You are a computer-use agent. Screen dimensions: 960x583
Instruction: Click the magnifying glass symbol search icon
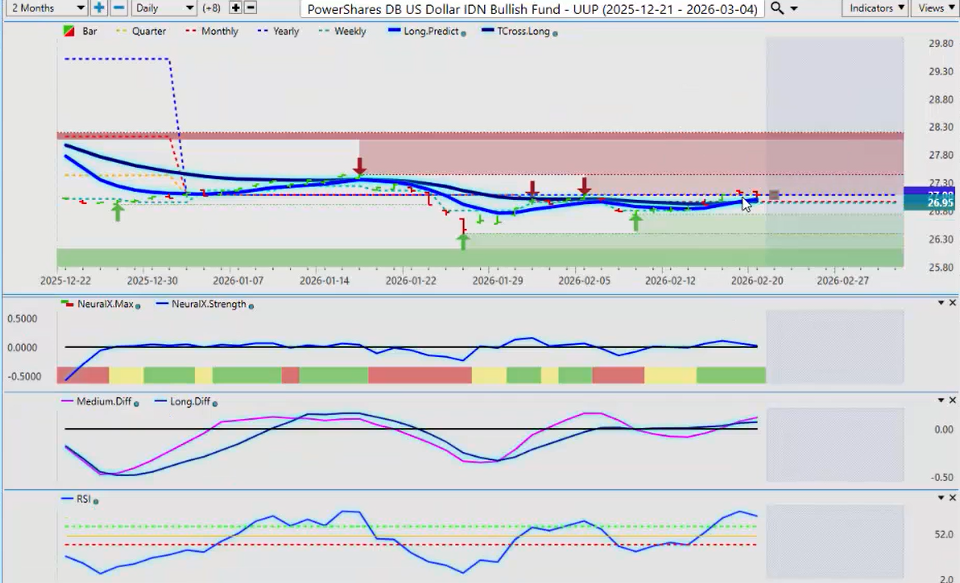(x=777, y=8)
